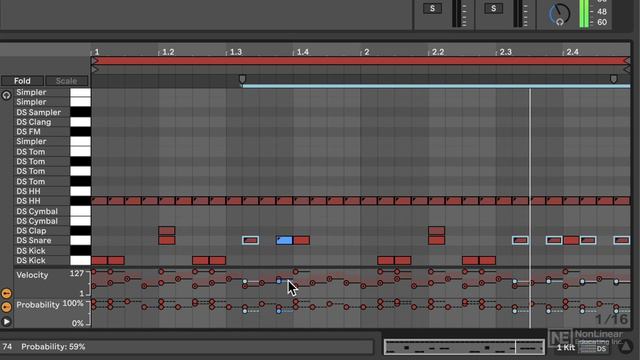This screenshot has height=360, width=640.
Task: Click bar marker 2 in the ruler
Action: click(367, 52)
